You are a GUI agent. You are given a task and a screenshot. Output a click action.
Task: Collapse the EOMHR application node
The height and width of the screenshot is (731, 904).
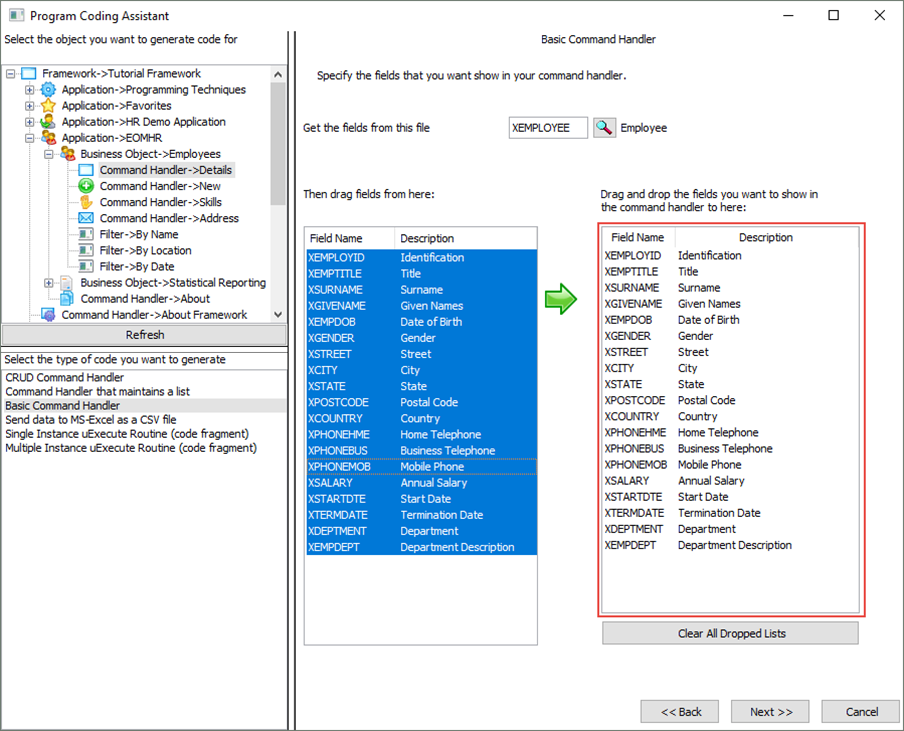[29, 138]
